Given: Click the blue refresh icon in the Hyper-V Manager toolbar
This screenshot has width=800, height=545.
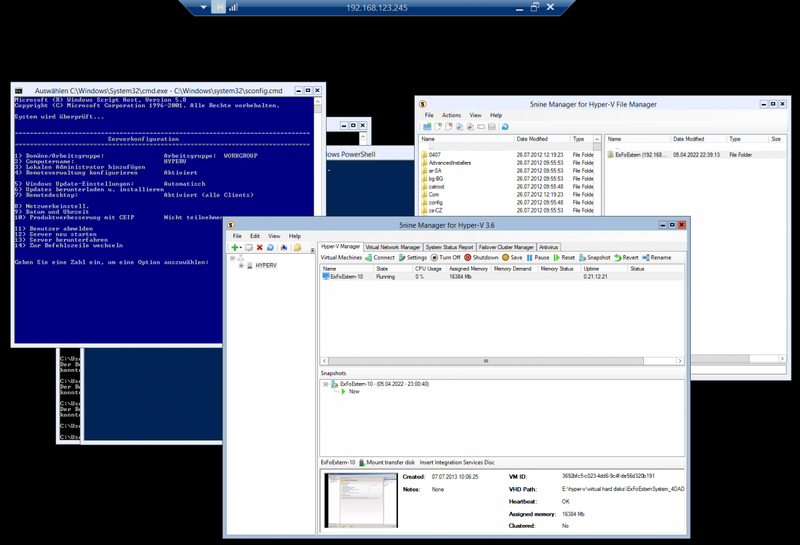Looking at the screenshot, I should (x=270, y=247).
